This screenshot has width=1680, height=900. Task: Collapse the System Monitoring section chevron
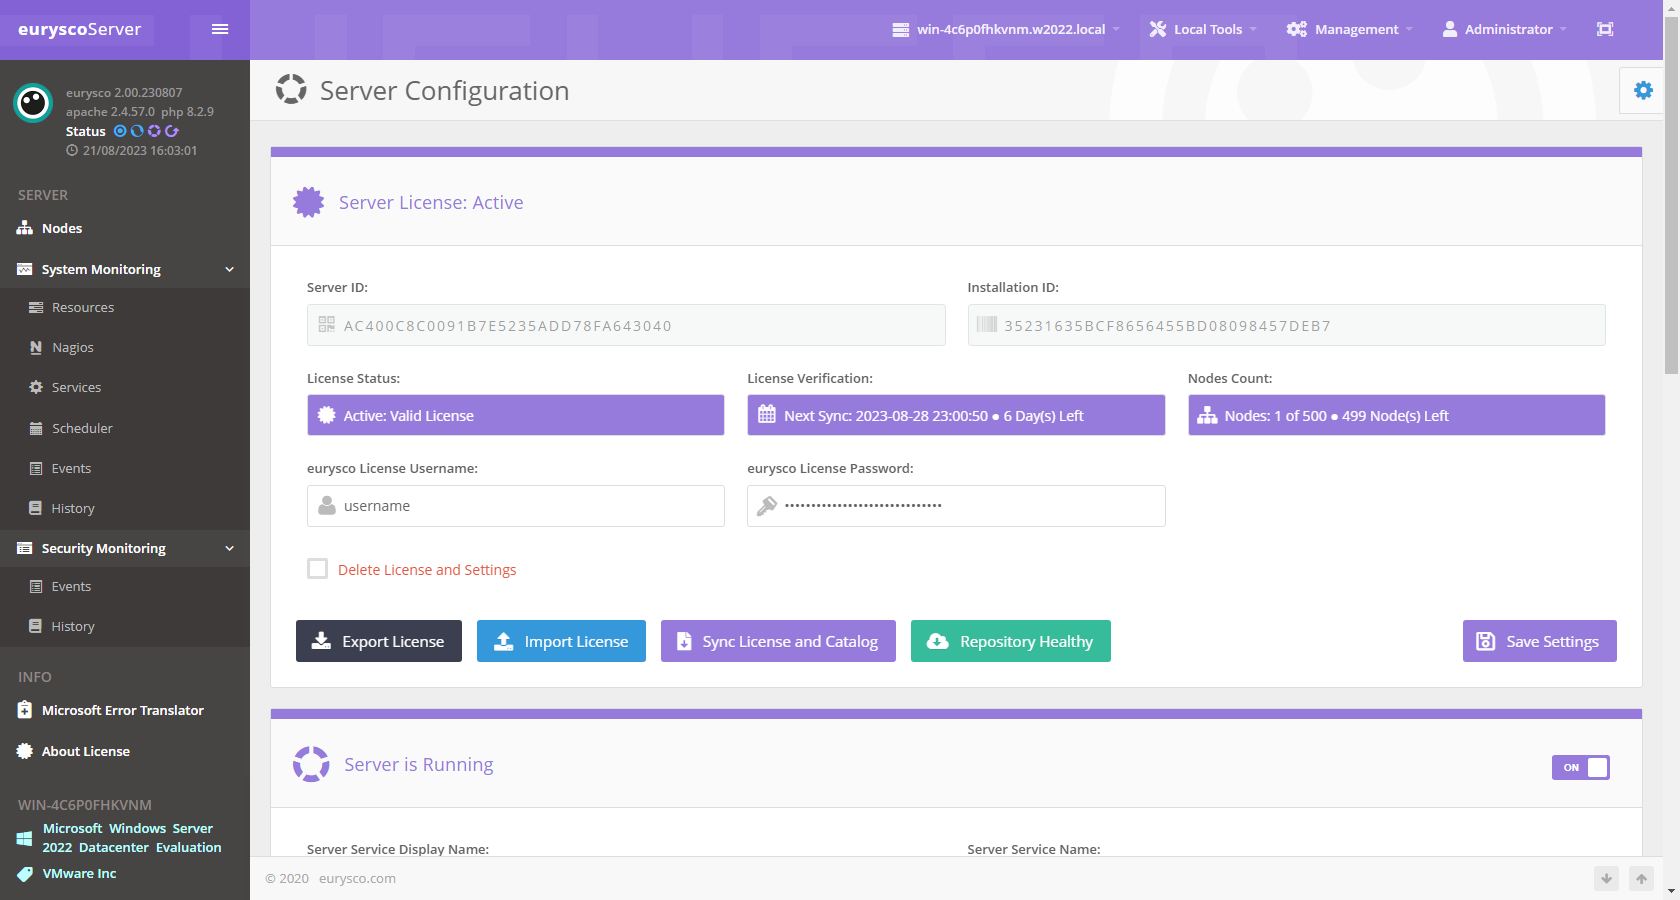[230, 269]
